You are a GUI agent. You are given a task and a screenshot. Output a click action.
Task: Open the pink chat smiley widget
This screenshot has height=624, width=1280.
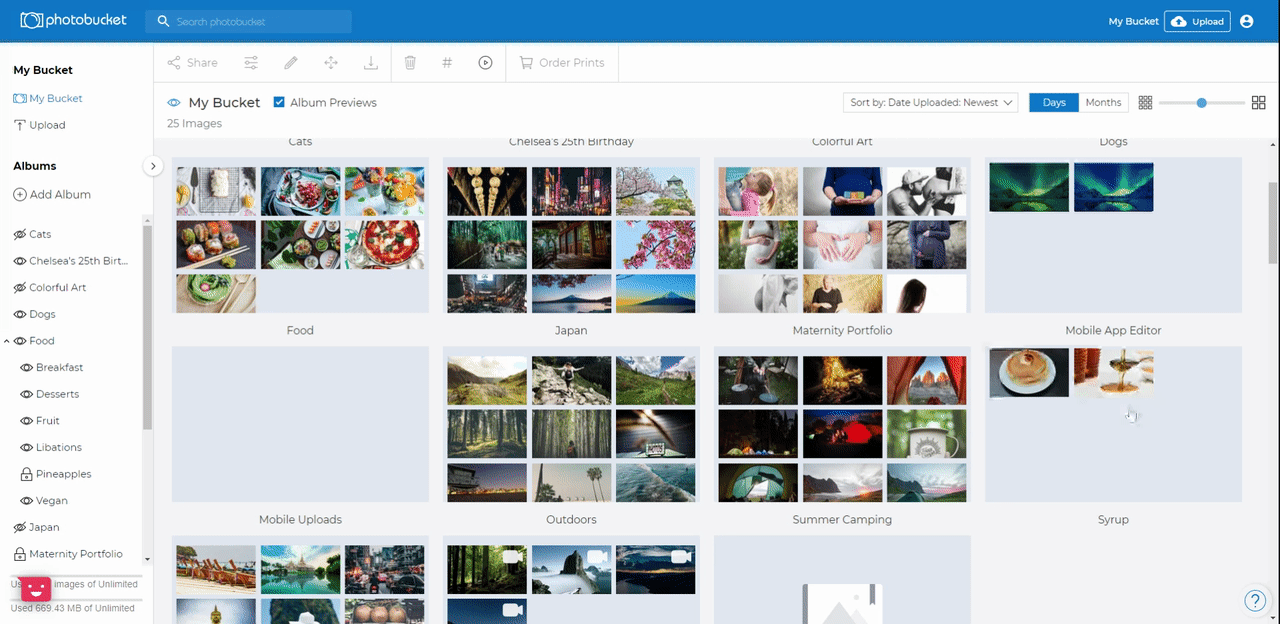(36, 589)
